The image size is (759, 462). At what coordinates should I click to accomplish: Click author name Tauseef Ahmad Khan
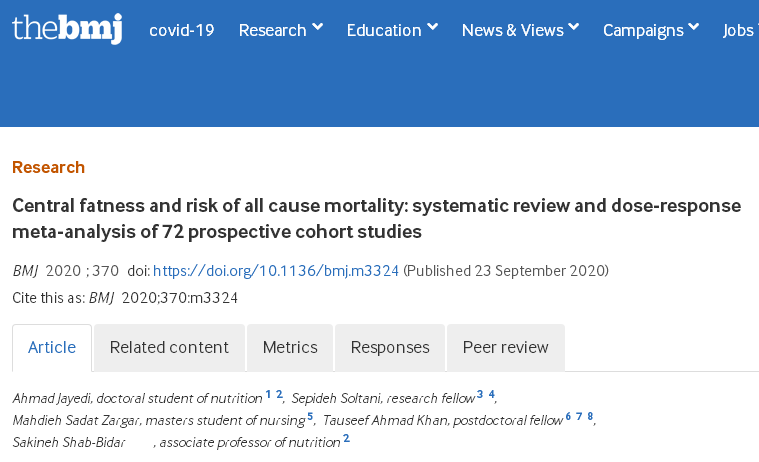pos(385,421)
